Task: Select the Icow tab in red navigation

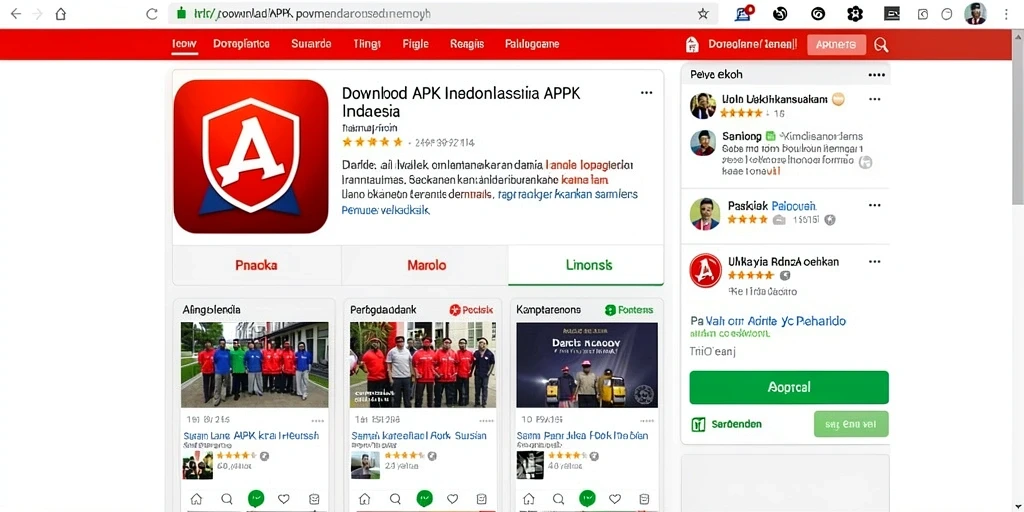Action: click(x=185, y=44)
